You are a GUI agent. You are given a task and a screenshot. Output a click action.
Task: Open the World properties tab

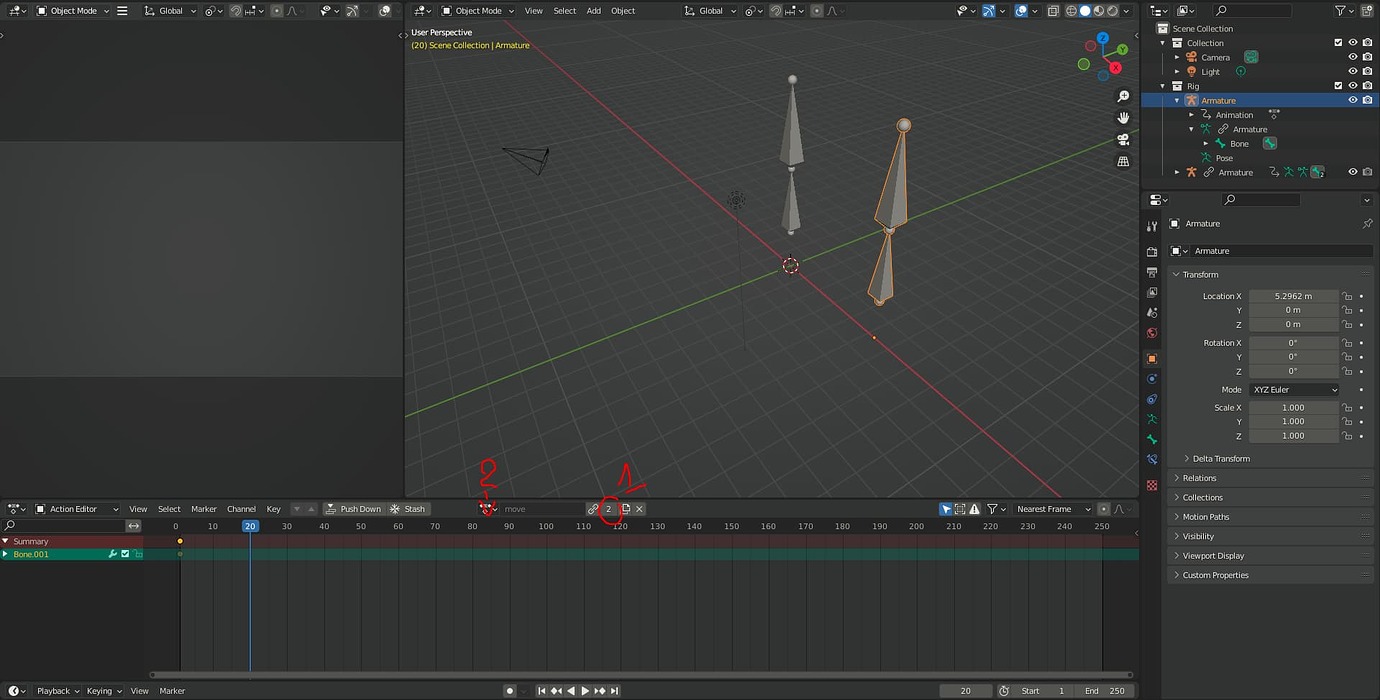(x=1152, y=333)
